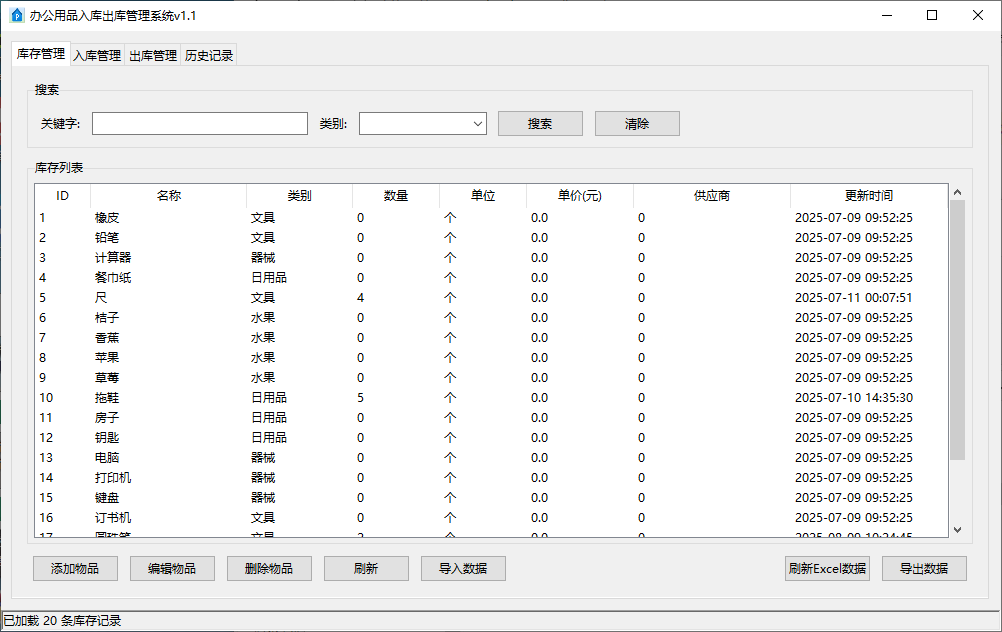Click the 导出数据 button

[x=924, y=568]
